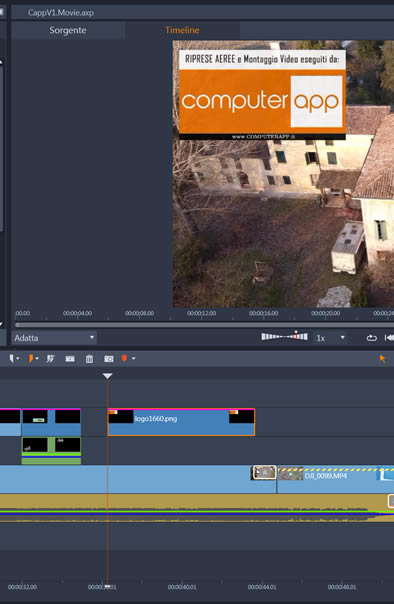394x604 pixels.
Task: Click 00:00:16.00 on the preview ruler
Action: click(263, 313)
